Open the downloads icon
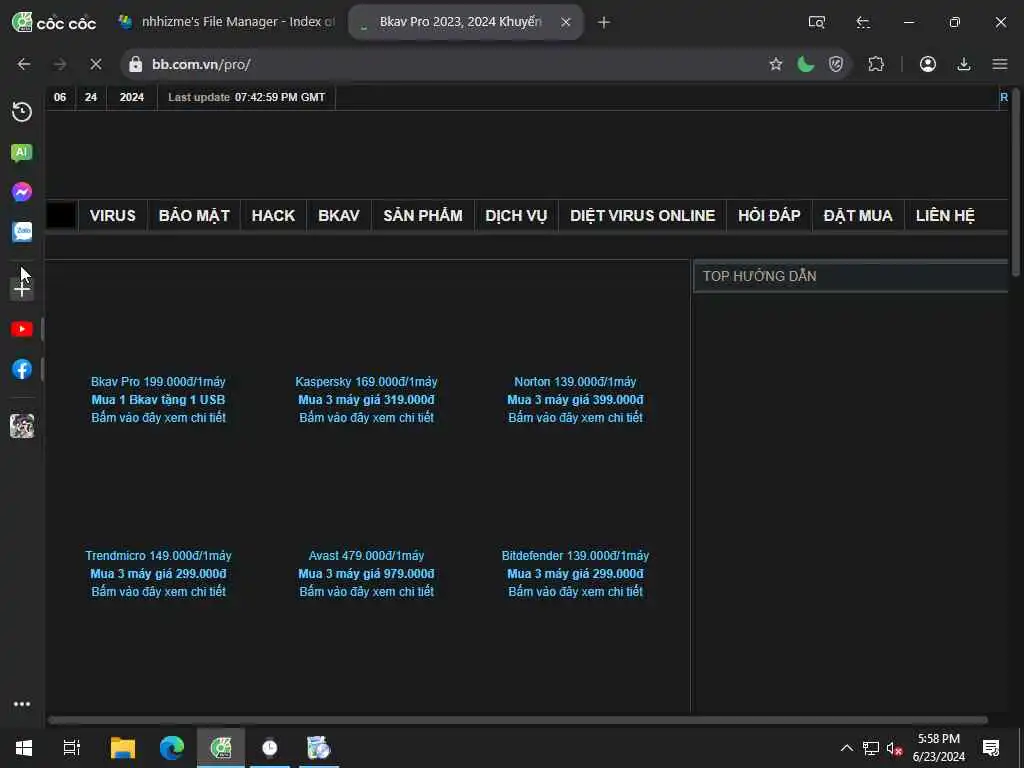The height and width of the screenshot is (768, 1024). (x=964, y=64)
